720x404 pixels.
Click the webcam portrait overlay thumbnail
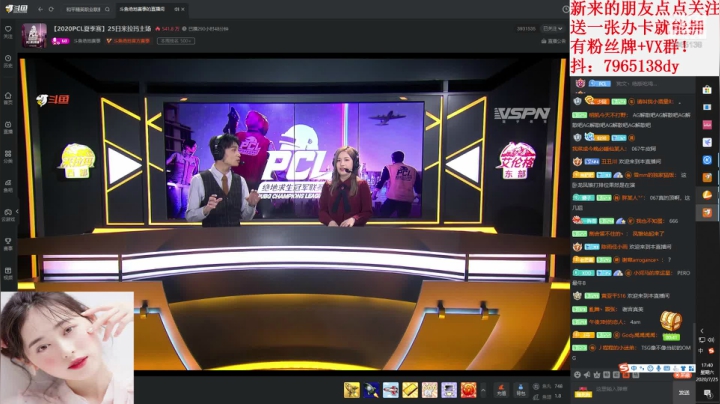(x=67, y=348)
